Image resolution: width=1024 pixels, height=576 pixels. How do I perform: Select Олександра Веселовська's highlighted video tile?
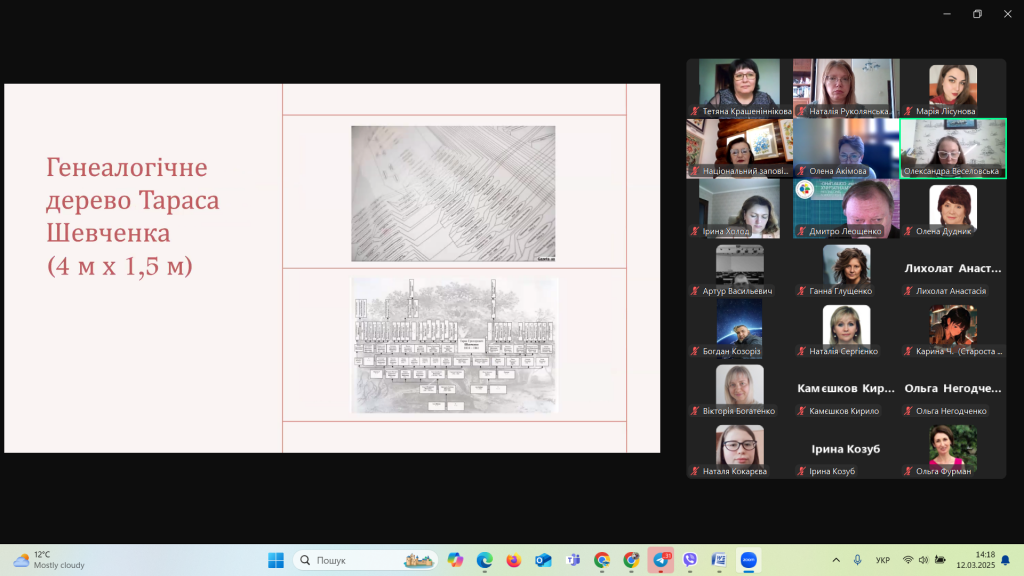pos(953,148)
